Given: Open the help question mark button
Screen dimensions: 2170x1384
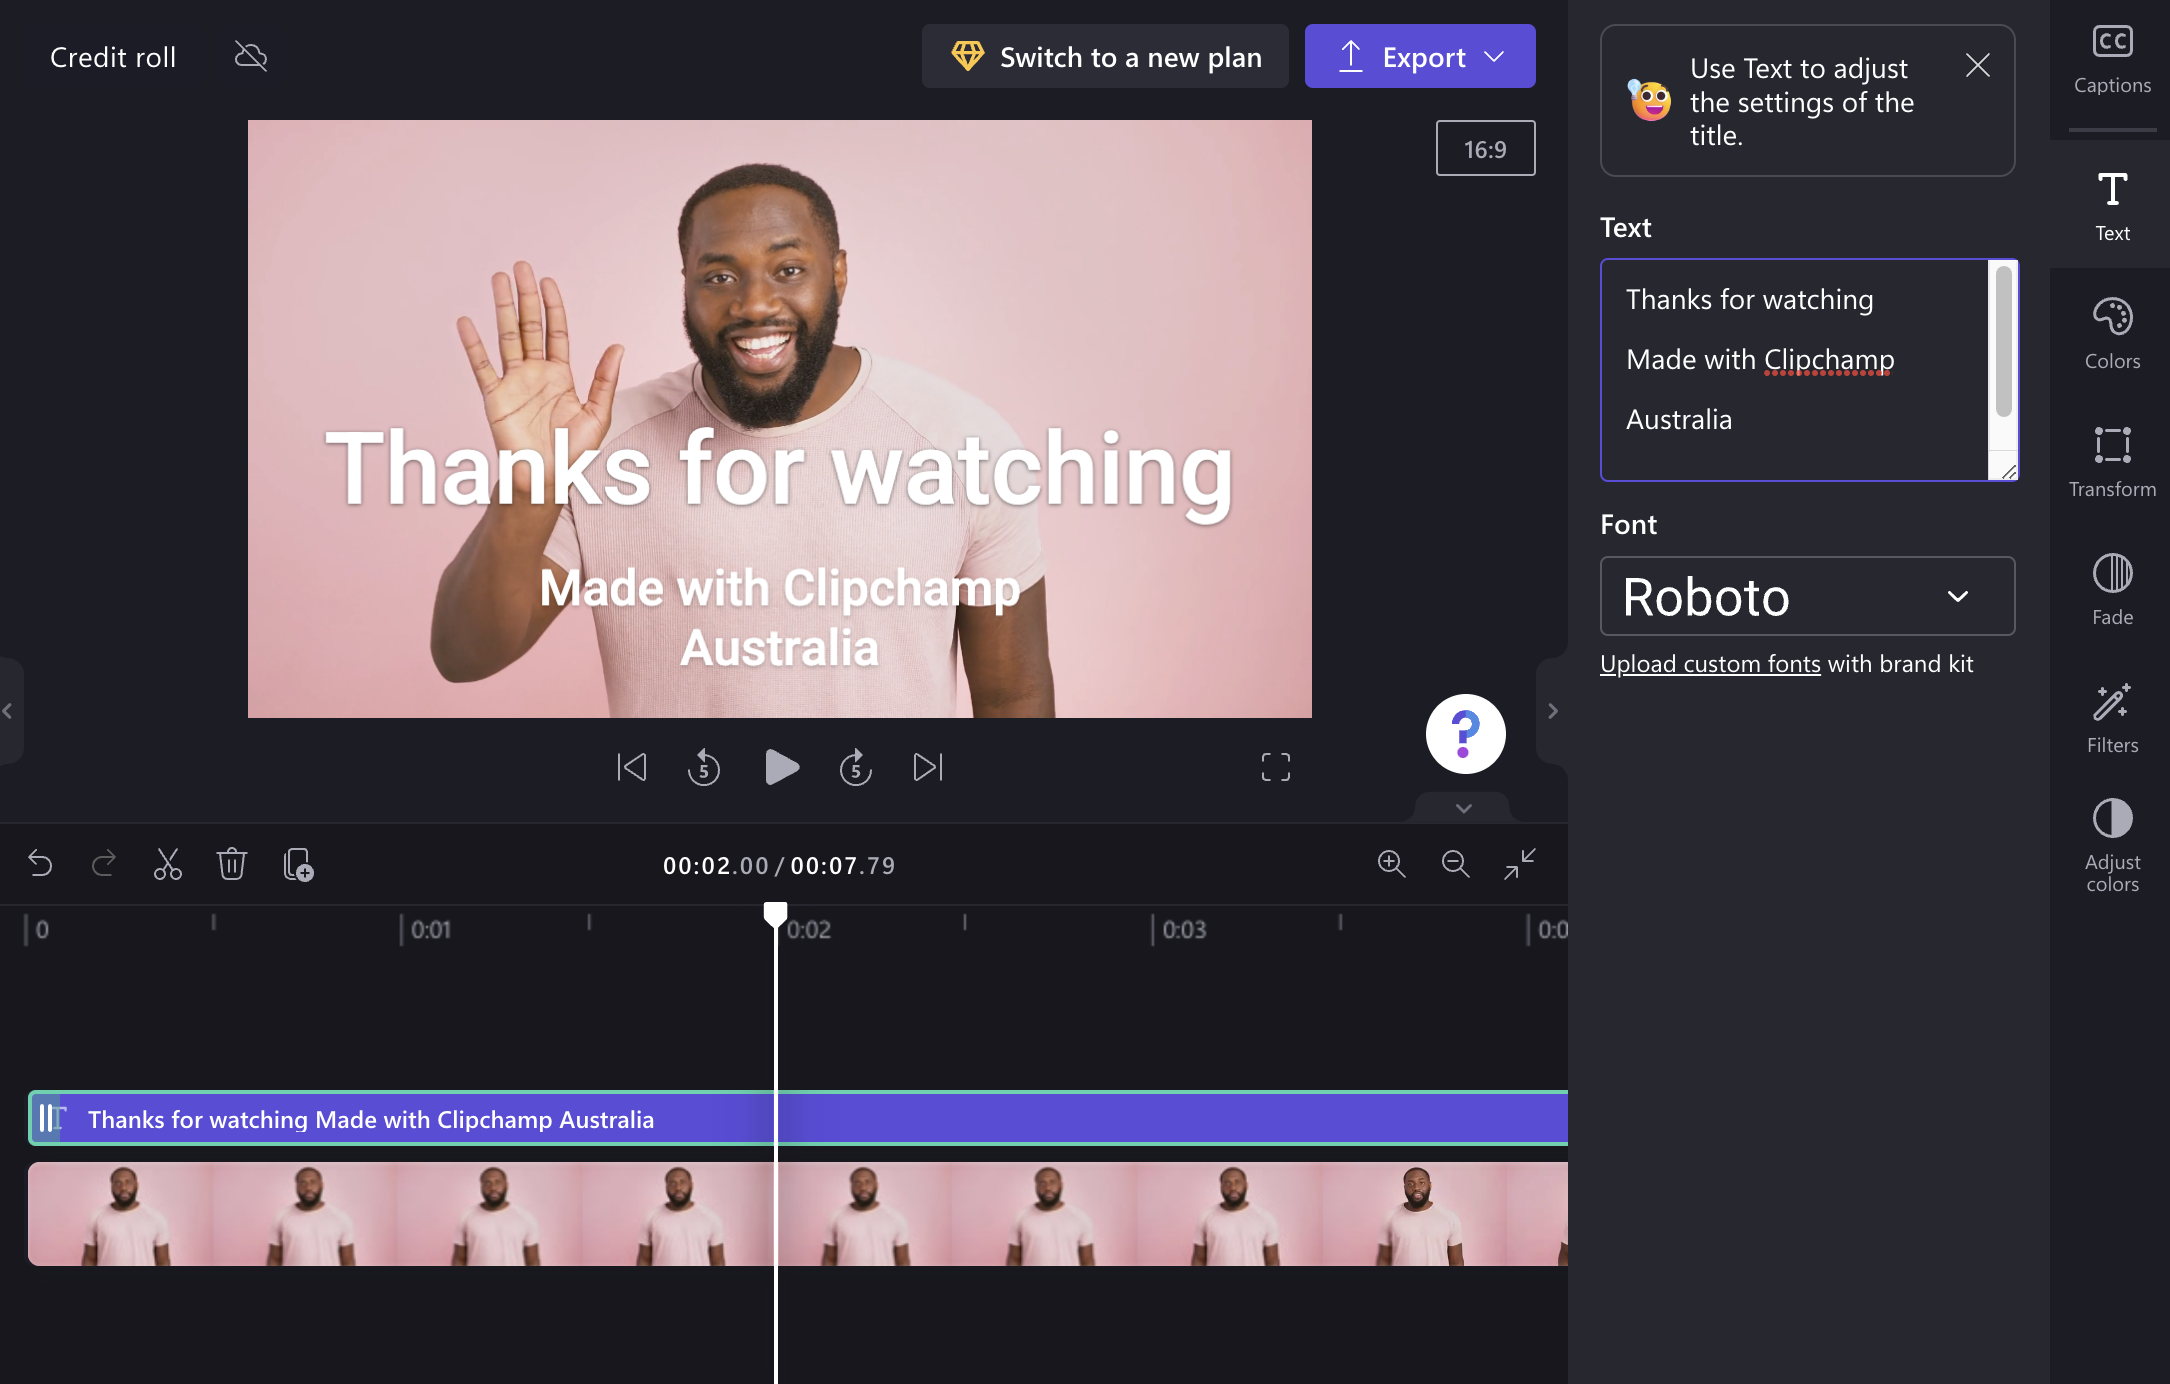Looking at the screenshot, I should click(1465, 734).
